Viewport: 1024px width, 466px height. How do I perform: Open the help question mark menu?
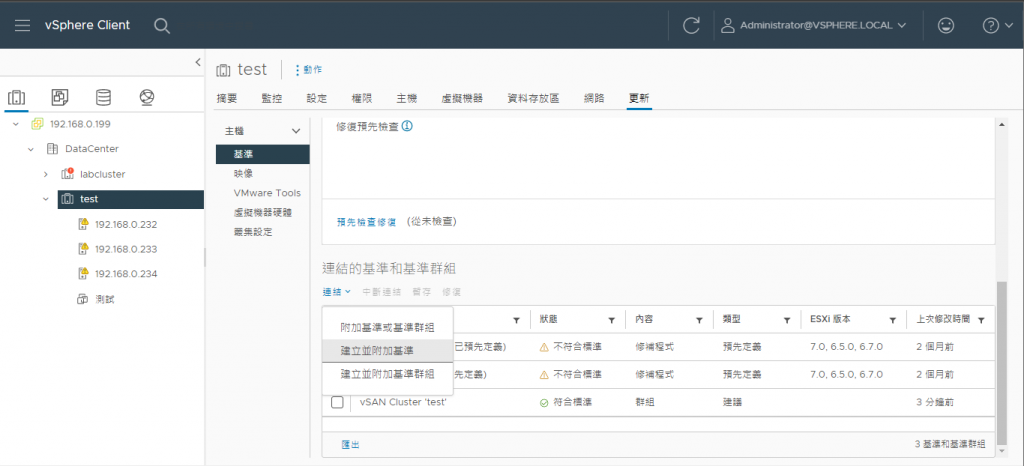tap(998, 25)
